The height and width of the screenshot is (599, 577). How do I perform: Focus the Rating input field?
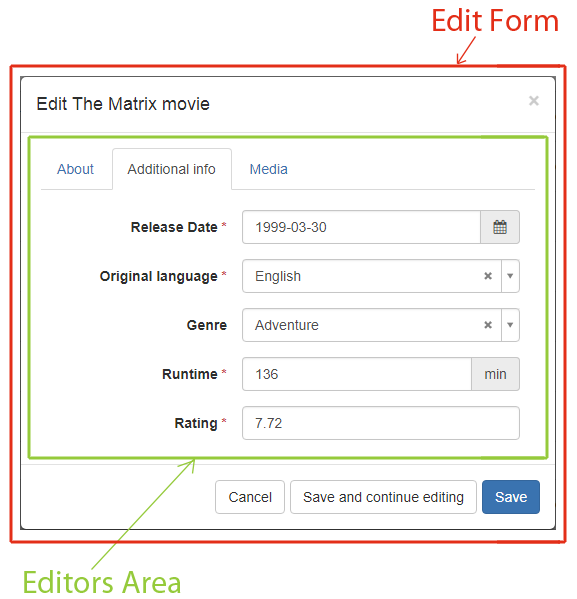381,423
